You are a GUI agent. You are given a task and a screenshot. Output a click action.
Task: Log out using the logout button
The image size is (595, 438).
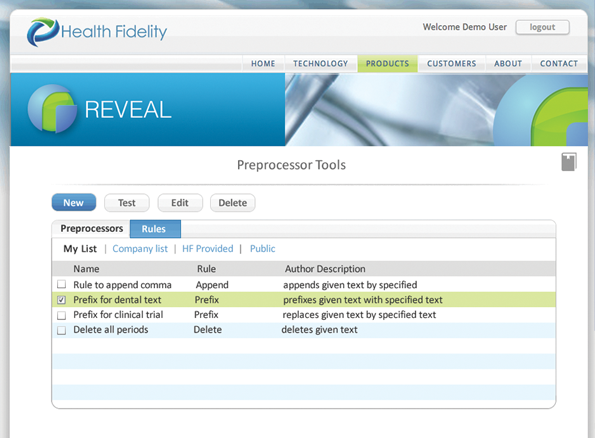click(x=542, y=27)
